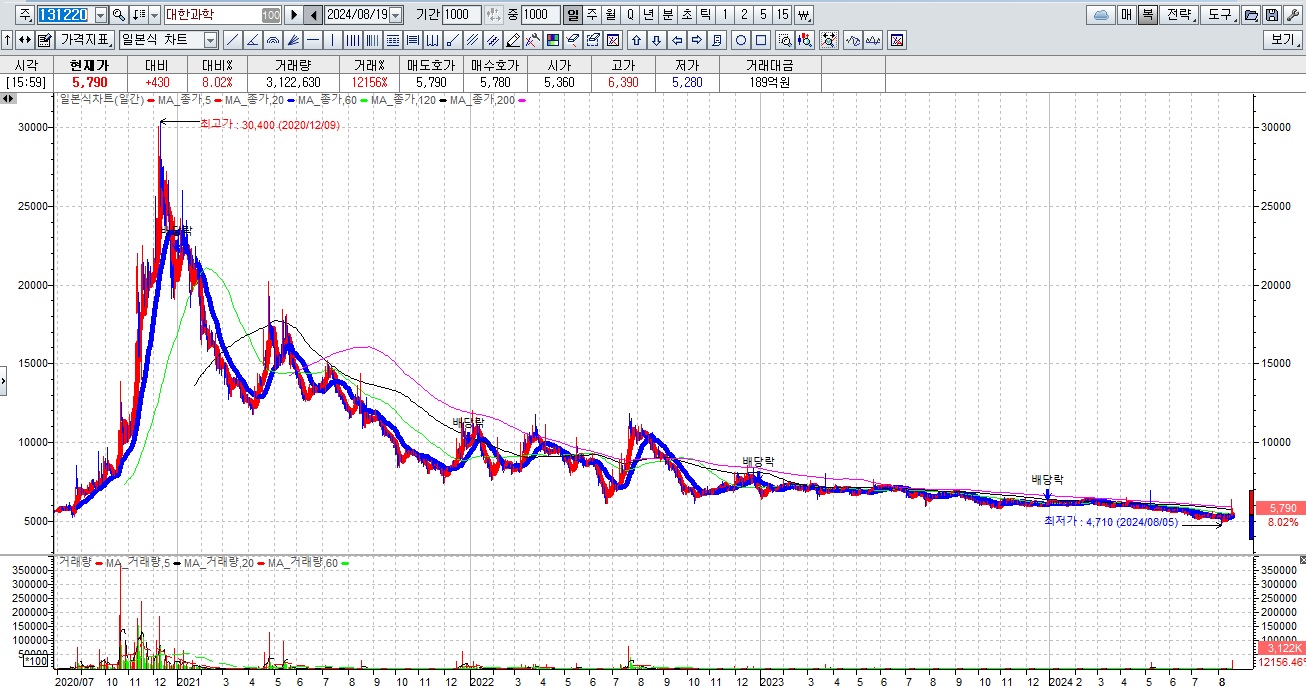Click the 주 stock type button
Screen dimensions: 1306x686
pos(25,15)
